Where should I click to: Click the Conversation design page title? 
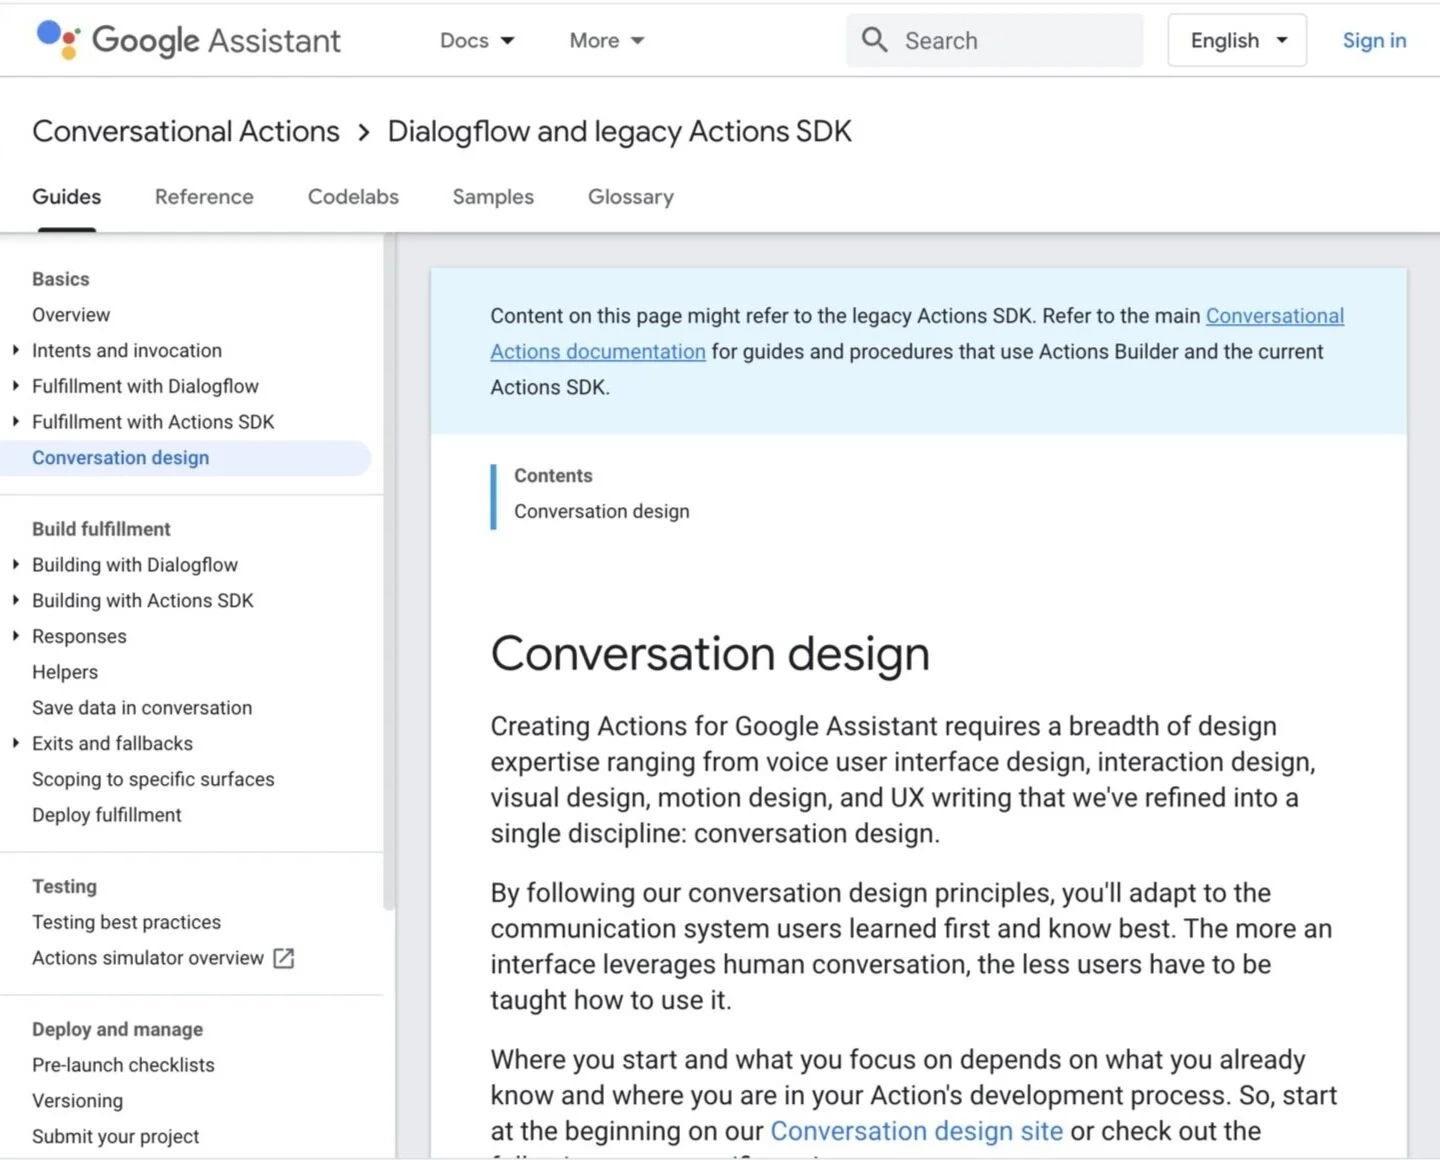pos(710,654)
